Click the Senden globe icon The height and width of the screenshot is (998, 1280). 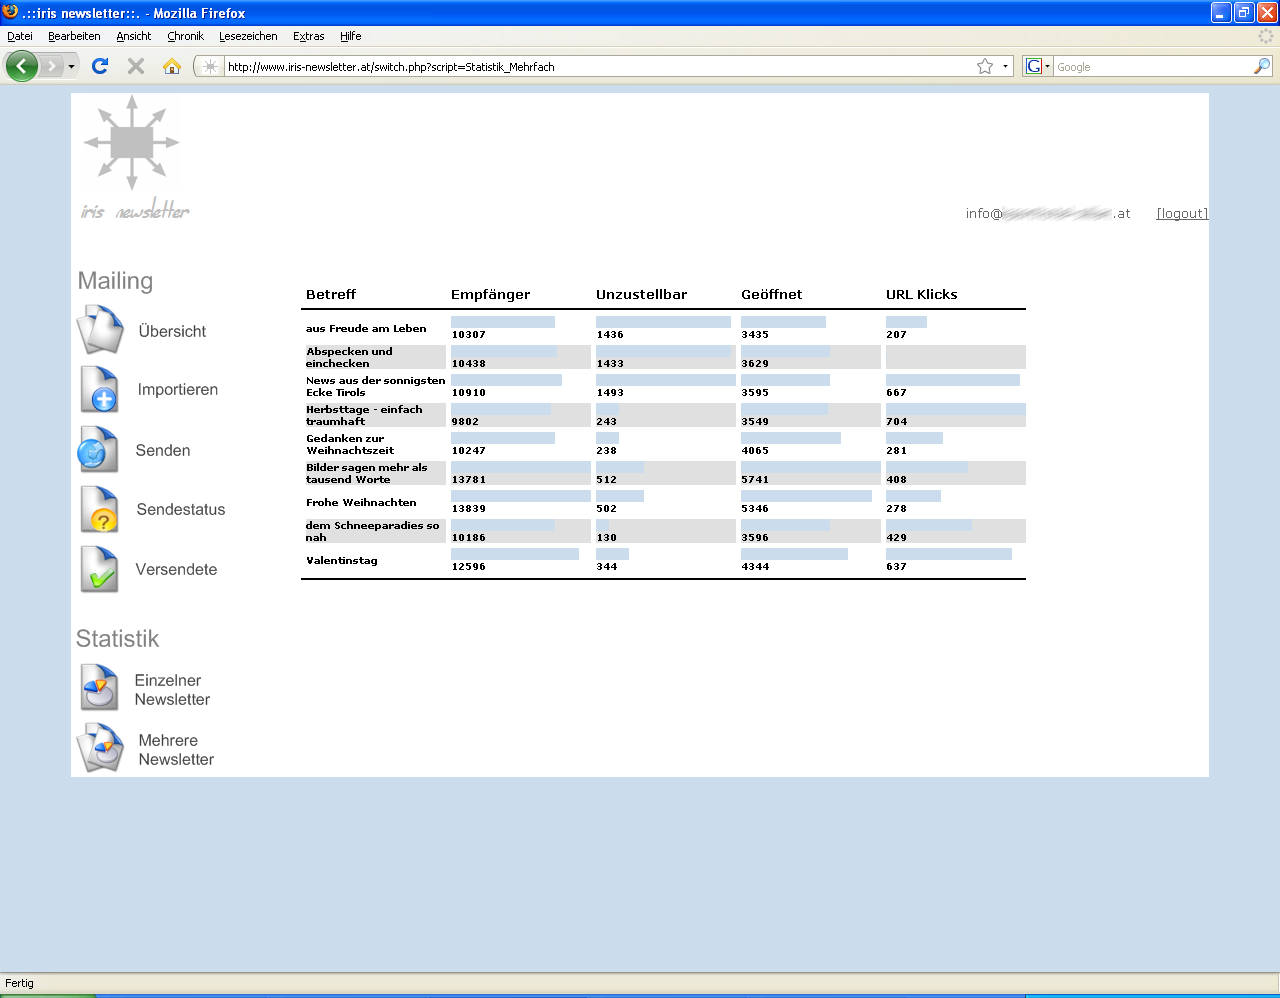coord(99,450)
